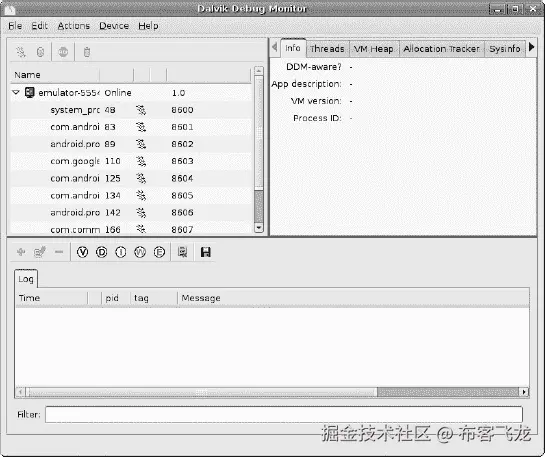Select the com.google process row

tap(131, 161)
